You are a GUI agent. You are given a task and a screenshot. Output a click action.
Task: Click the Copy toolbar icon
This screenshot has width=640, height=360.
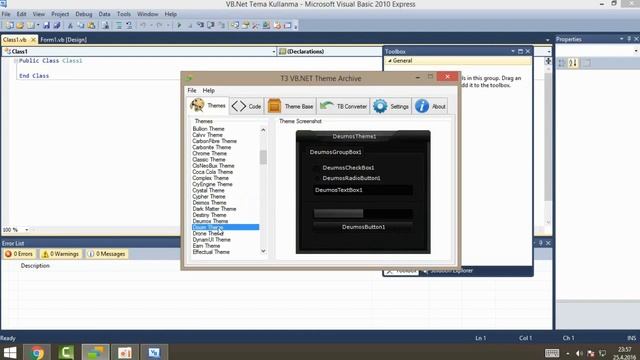pyautogui.click(x=81, y=25)
